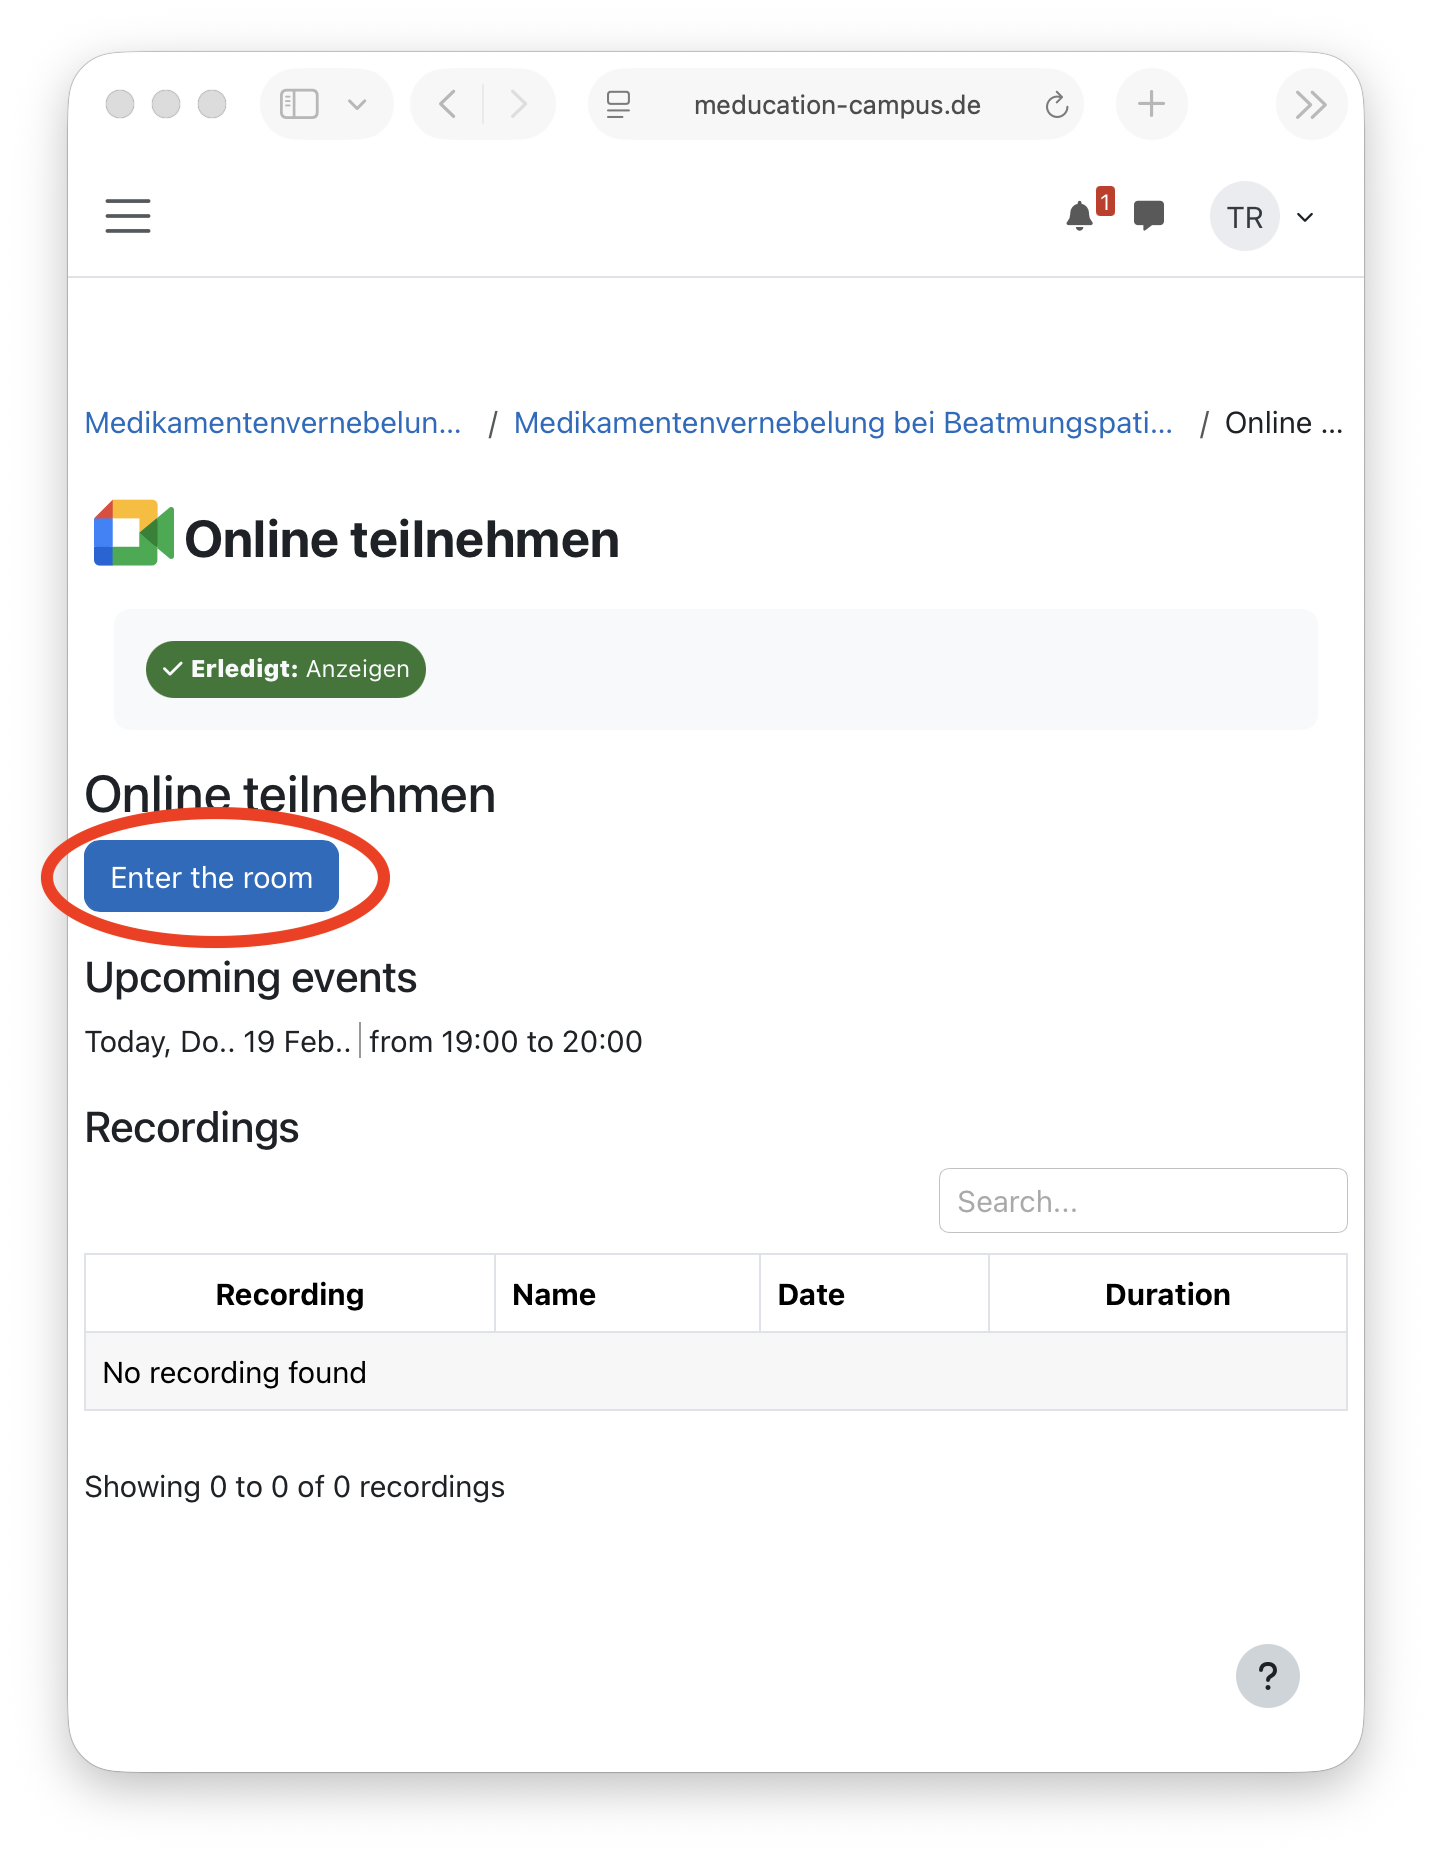Viewport: 1432px width, 1856px height.
Task: Click the Erledigt: Anzeigen completion badge
Action: coord(286,669)
